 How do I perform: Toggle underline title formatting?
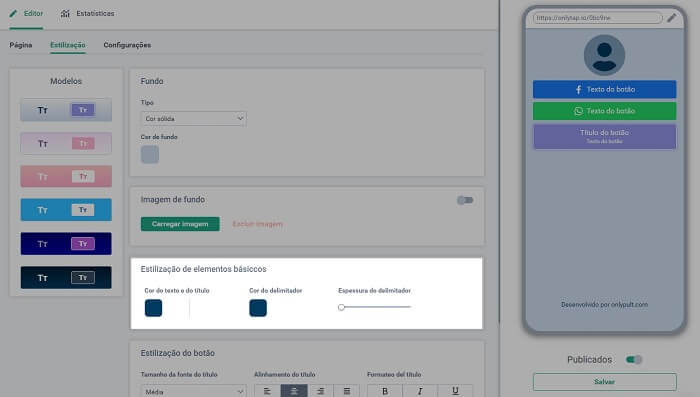tap(455, 391)
